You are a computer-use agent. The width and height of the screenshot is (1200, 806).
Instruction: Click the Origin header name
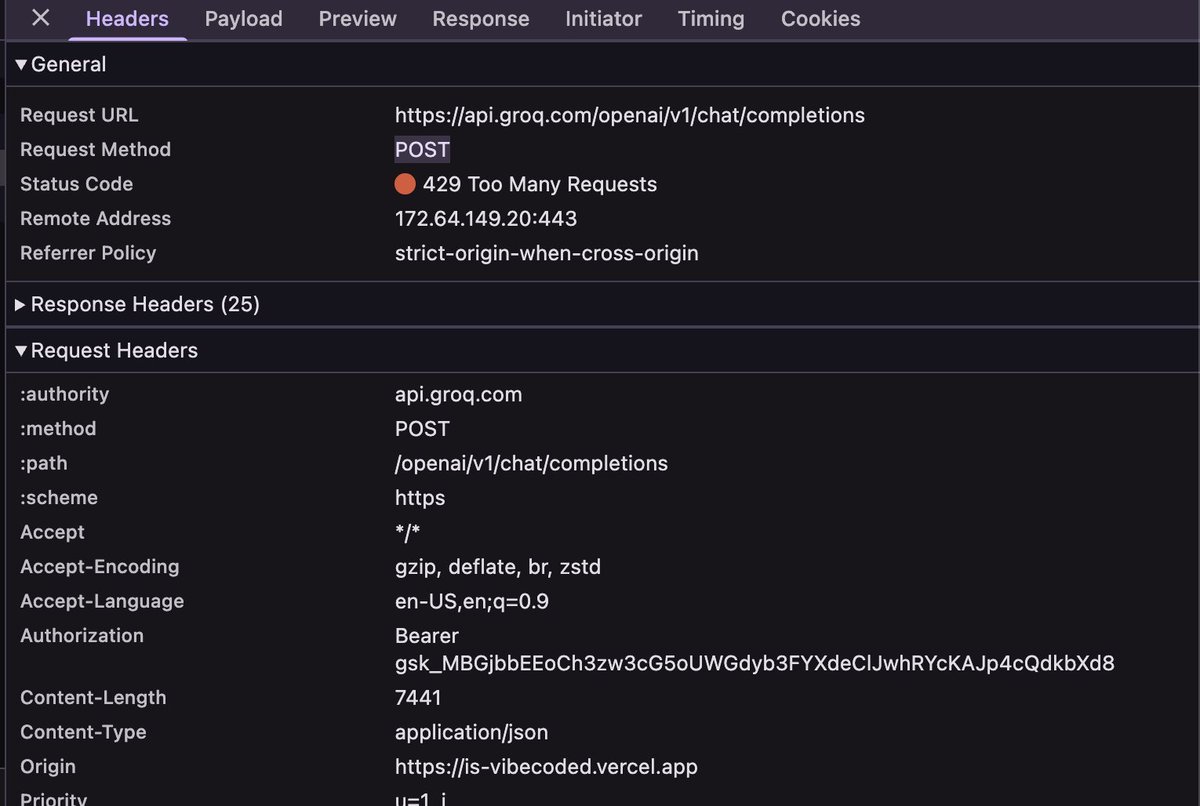pyautogui.click(x=48, y=766)
